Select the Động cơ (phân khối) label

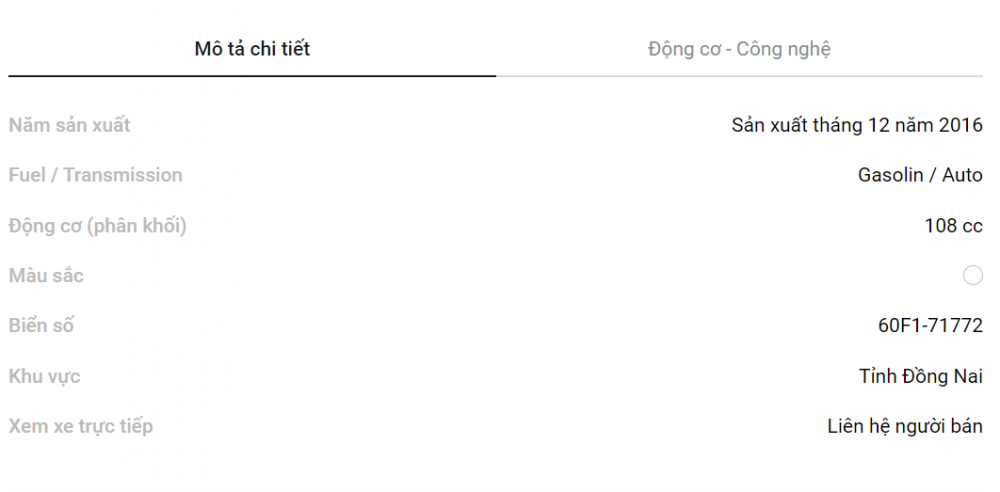pos(97,226)
